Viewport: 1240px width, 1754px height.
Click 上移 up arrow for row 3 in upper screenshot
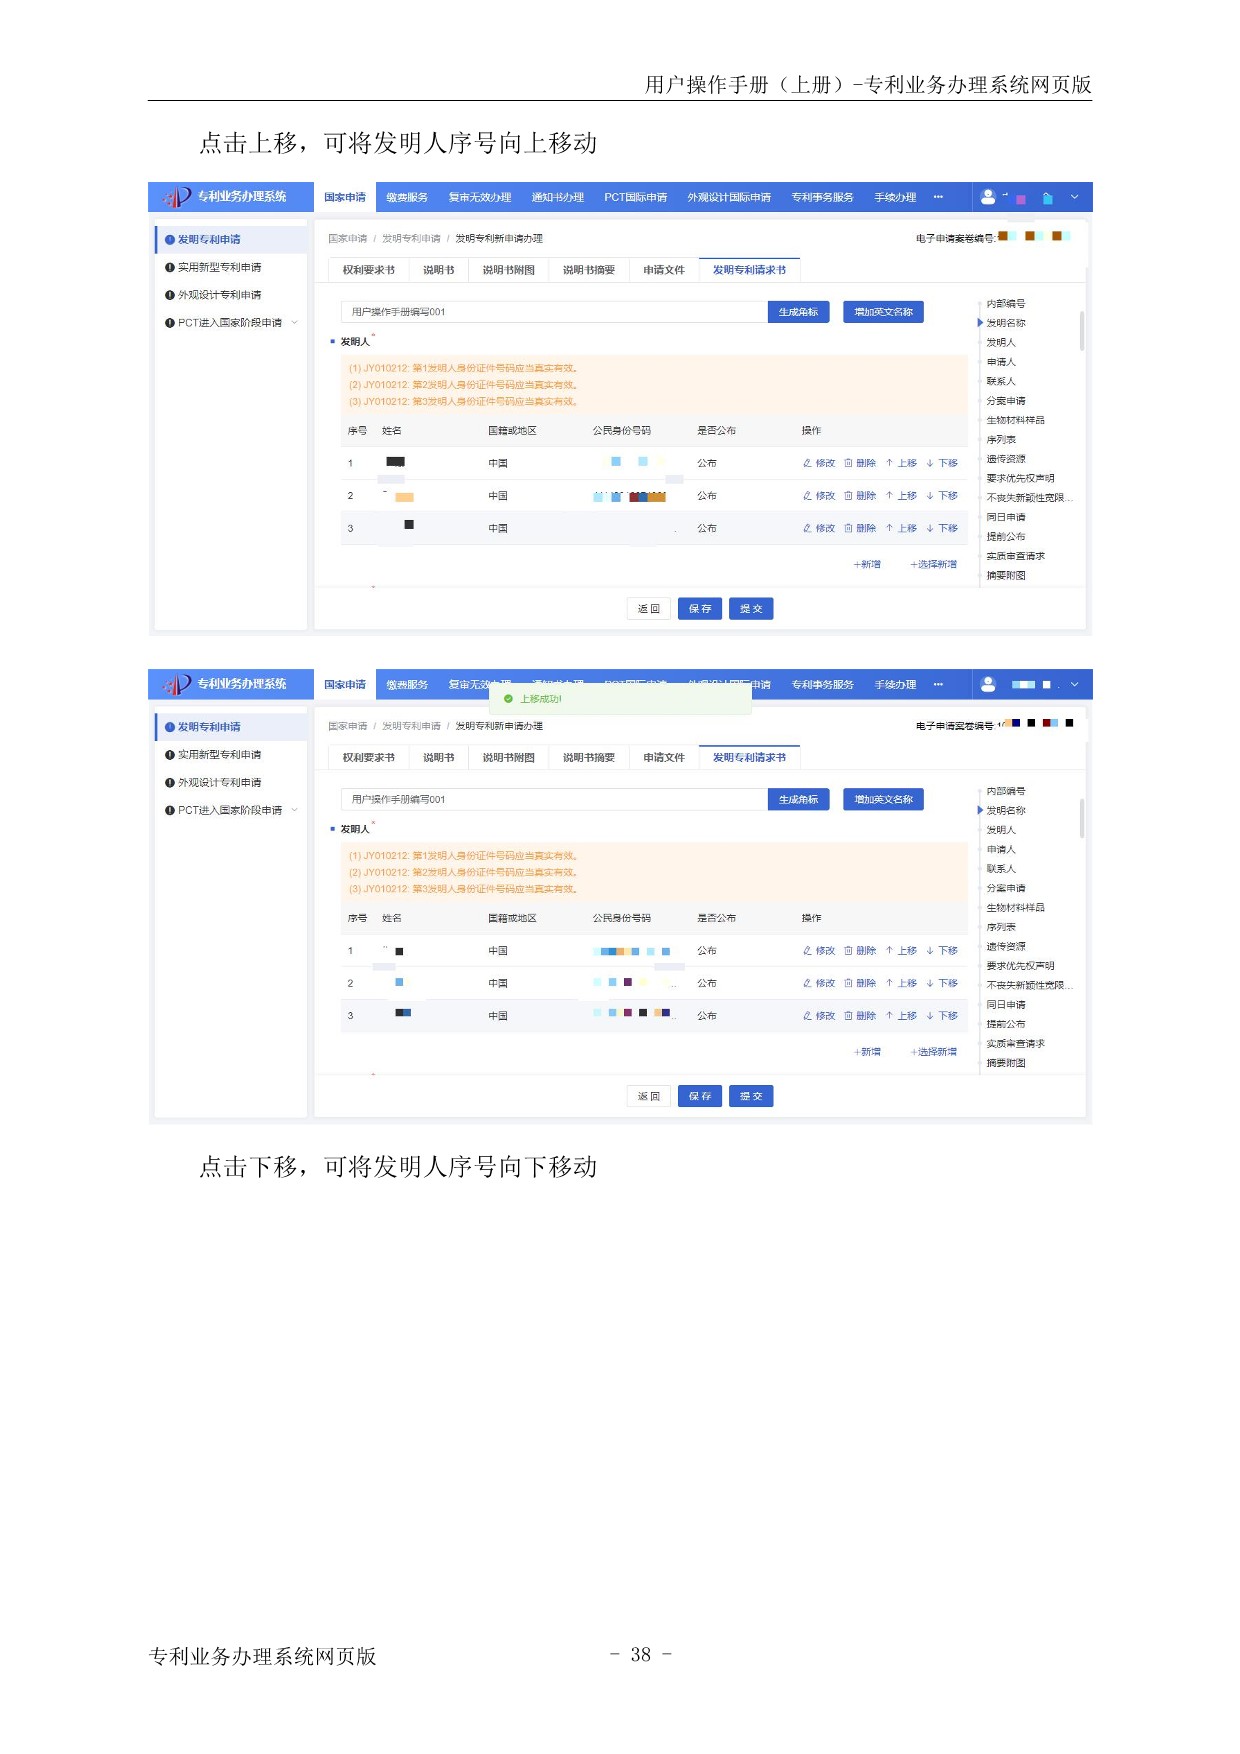(x=889, y=528)
